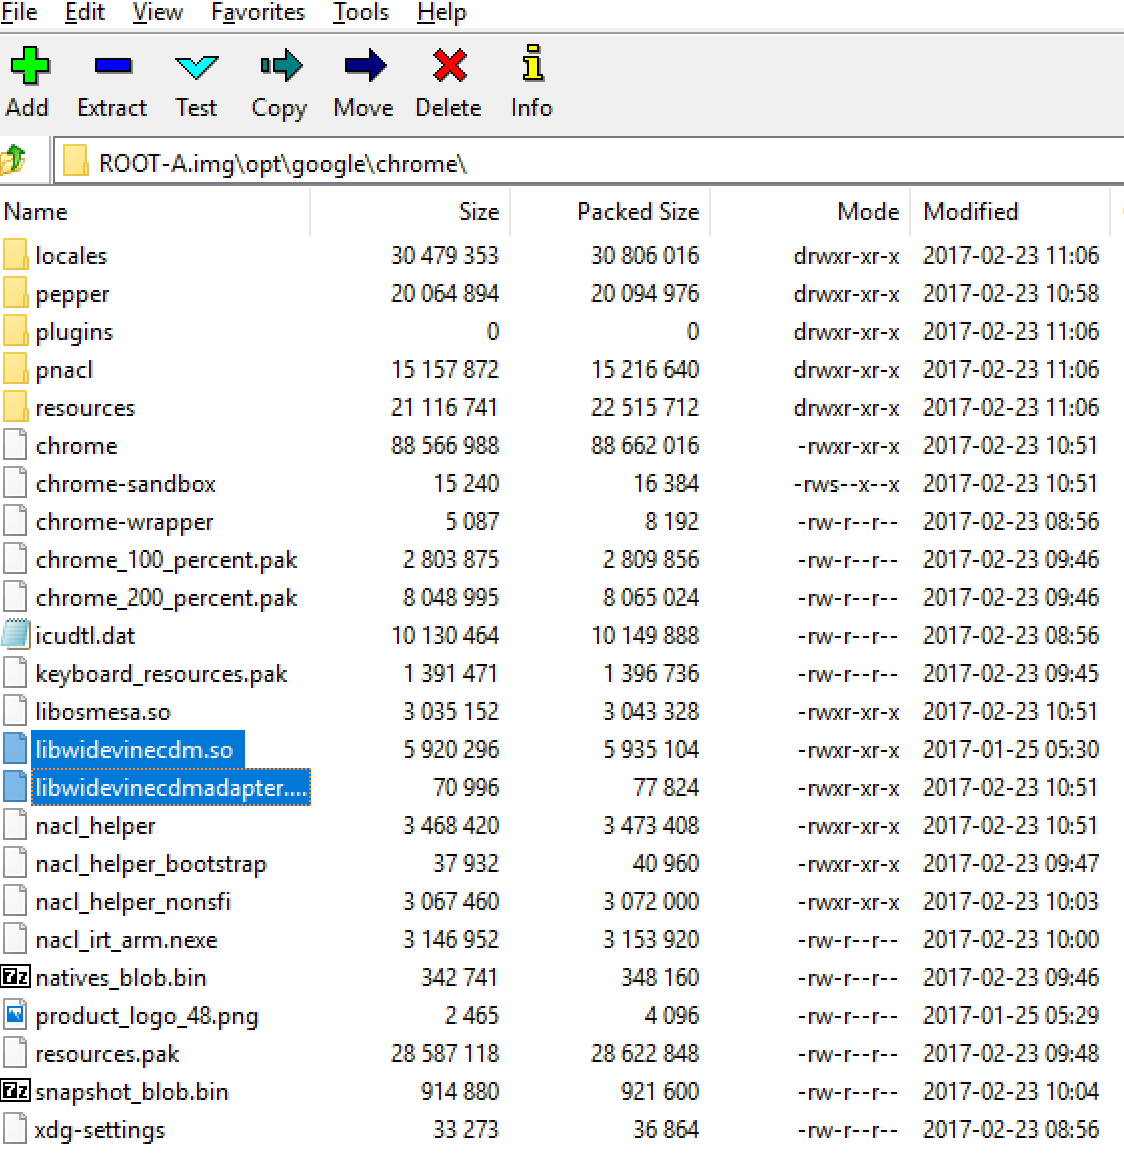This screenshot has width=1124, height=1153.
Task: Open the File menu
Action: 18,13
